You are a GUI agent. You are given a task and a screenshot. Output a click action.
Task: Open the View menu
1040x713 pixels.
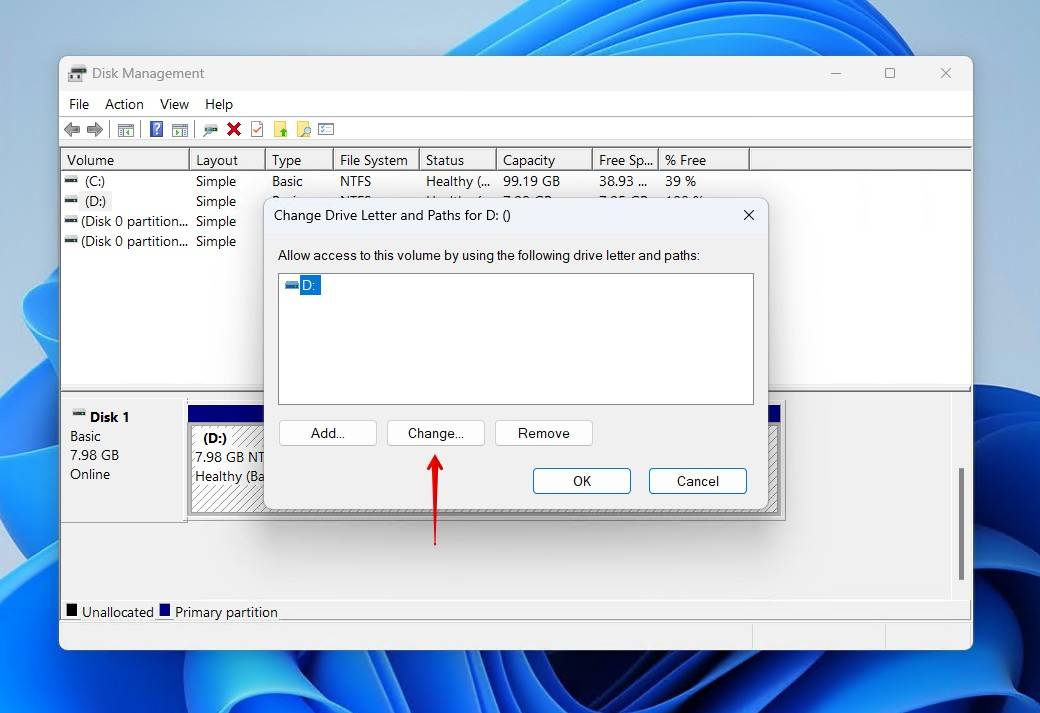pyautogui.click(x=174, y=104)
